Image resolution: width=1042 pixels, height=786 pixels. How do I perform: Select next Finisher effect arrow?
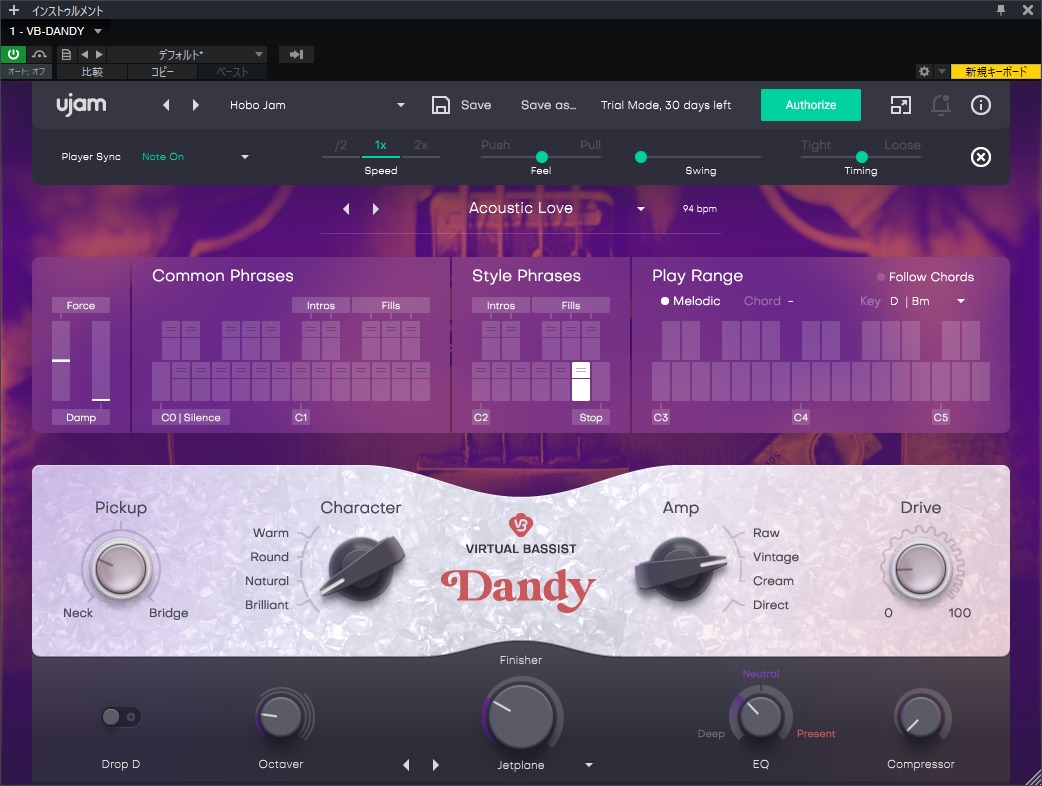click(435, 765)
